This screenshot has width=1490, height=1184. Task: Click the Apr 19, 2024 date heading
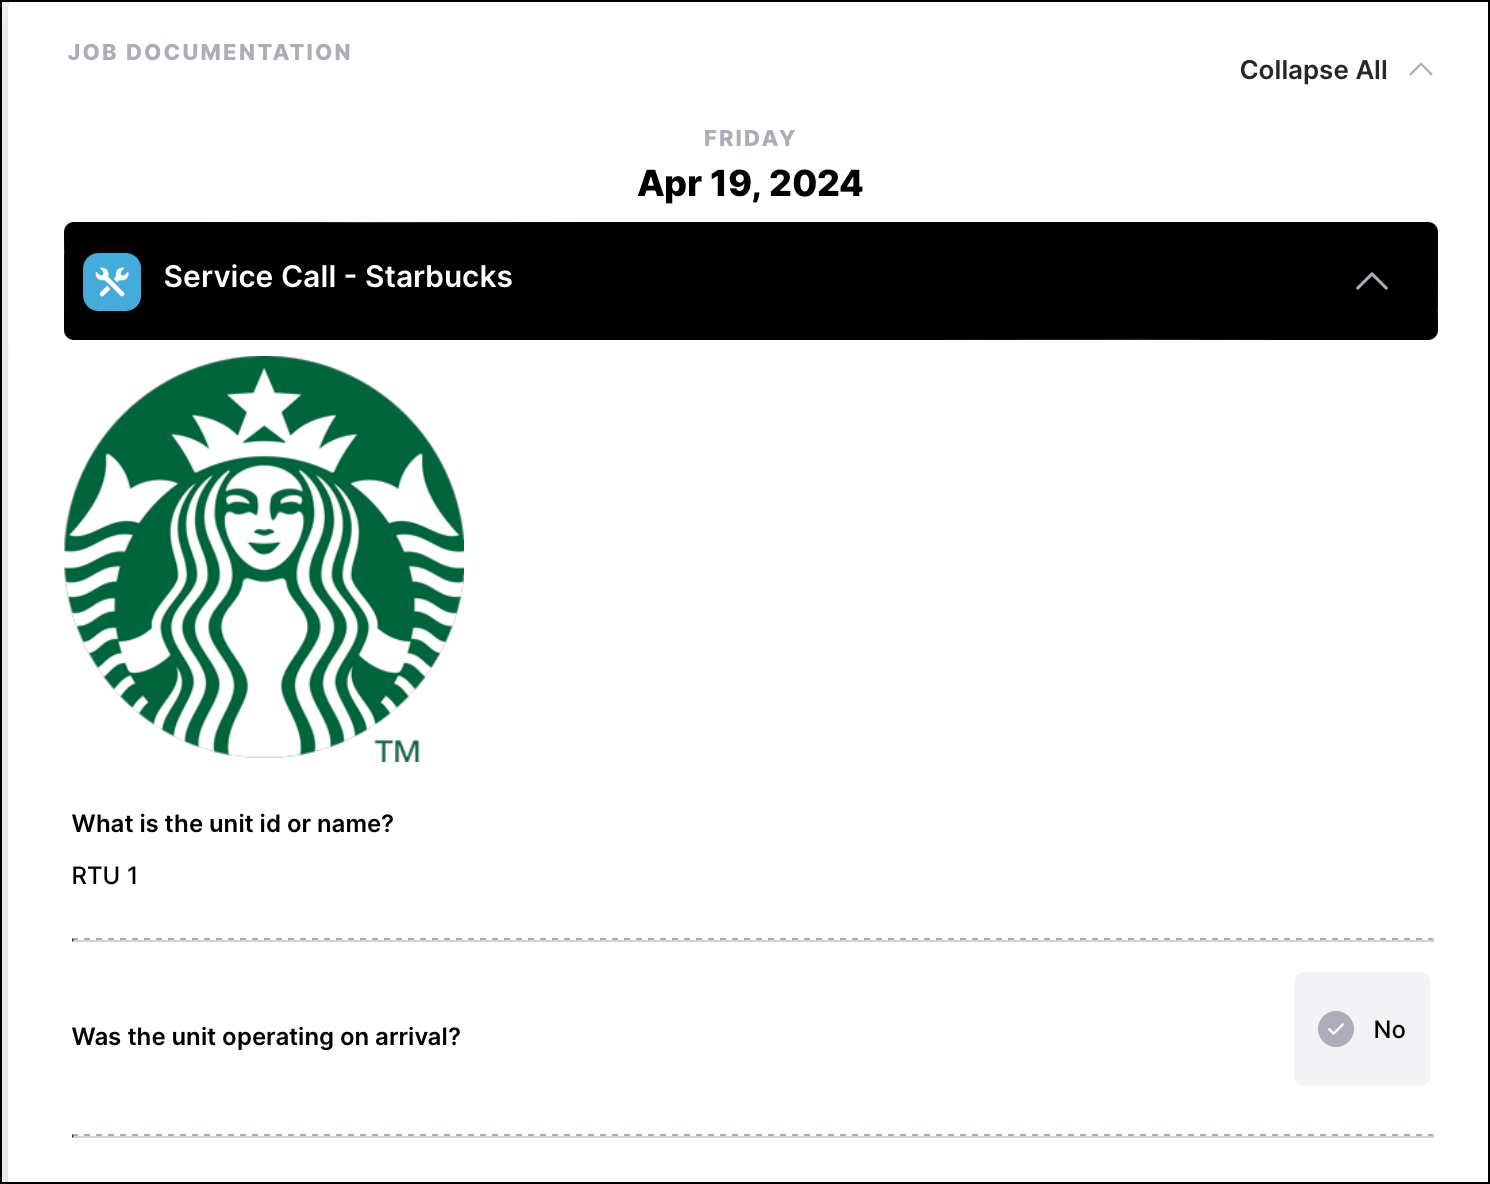click(x=750, y=183)
